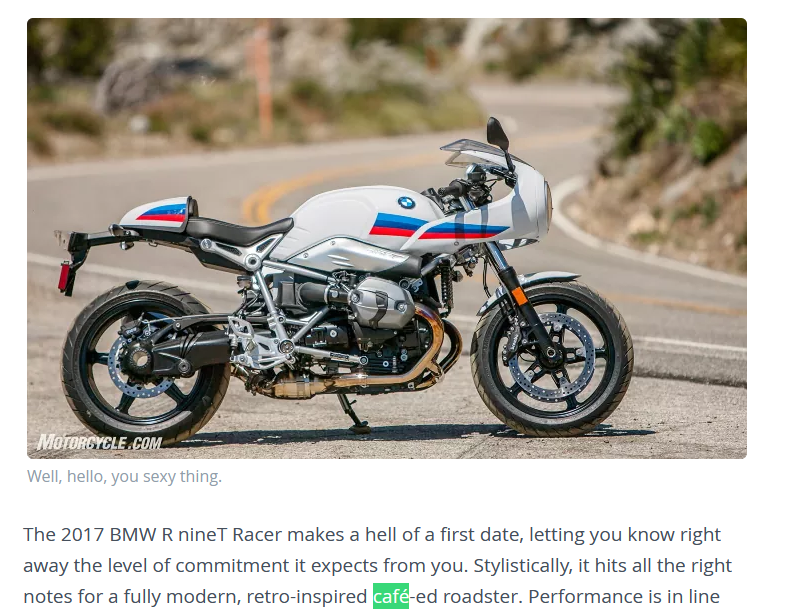Image resolution: width=793 pixels, height=613 pixels.
Task: Click the BMW R nineT Racer photo
Action: click(387, 238)
